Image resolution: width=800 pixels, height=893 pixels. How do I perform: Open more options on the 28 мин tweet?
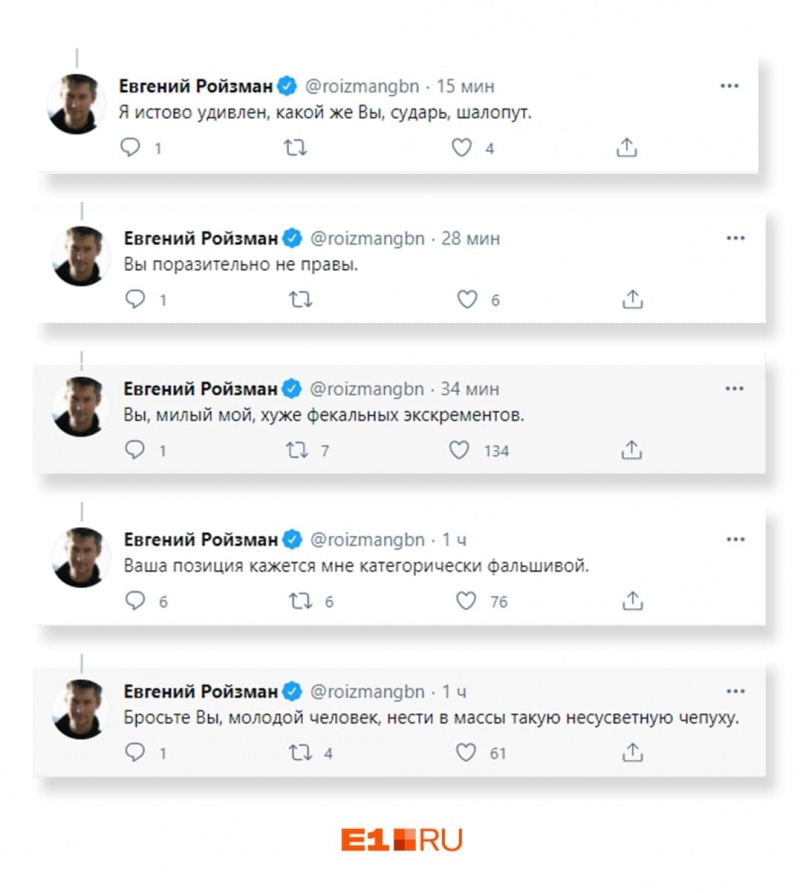click(x=736, y=238)
